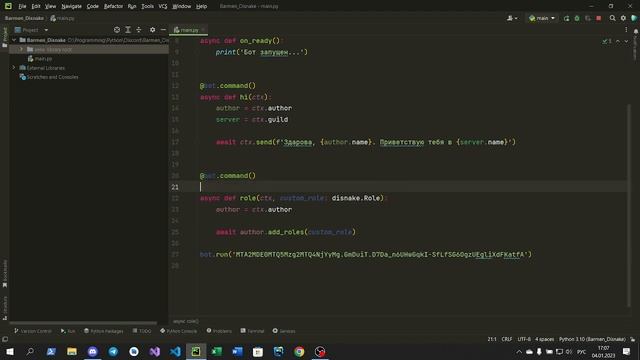Click Barmen_Disnake breadcrumb in navigation bar
This screenshot has height=360, width=640.
click(24, 18)
